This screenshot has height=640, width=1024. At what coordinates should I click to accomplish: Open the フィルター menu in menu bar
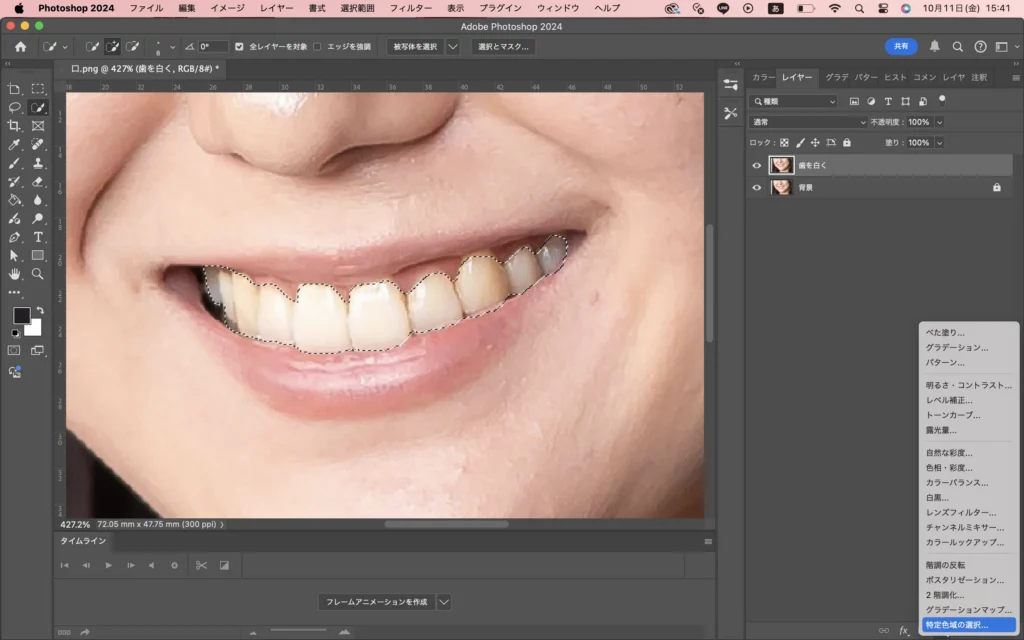coord(410,8)
